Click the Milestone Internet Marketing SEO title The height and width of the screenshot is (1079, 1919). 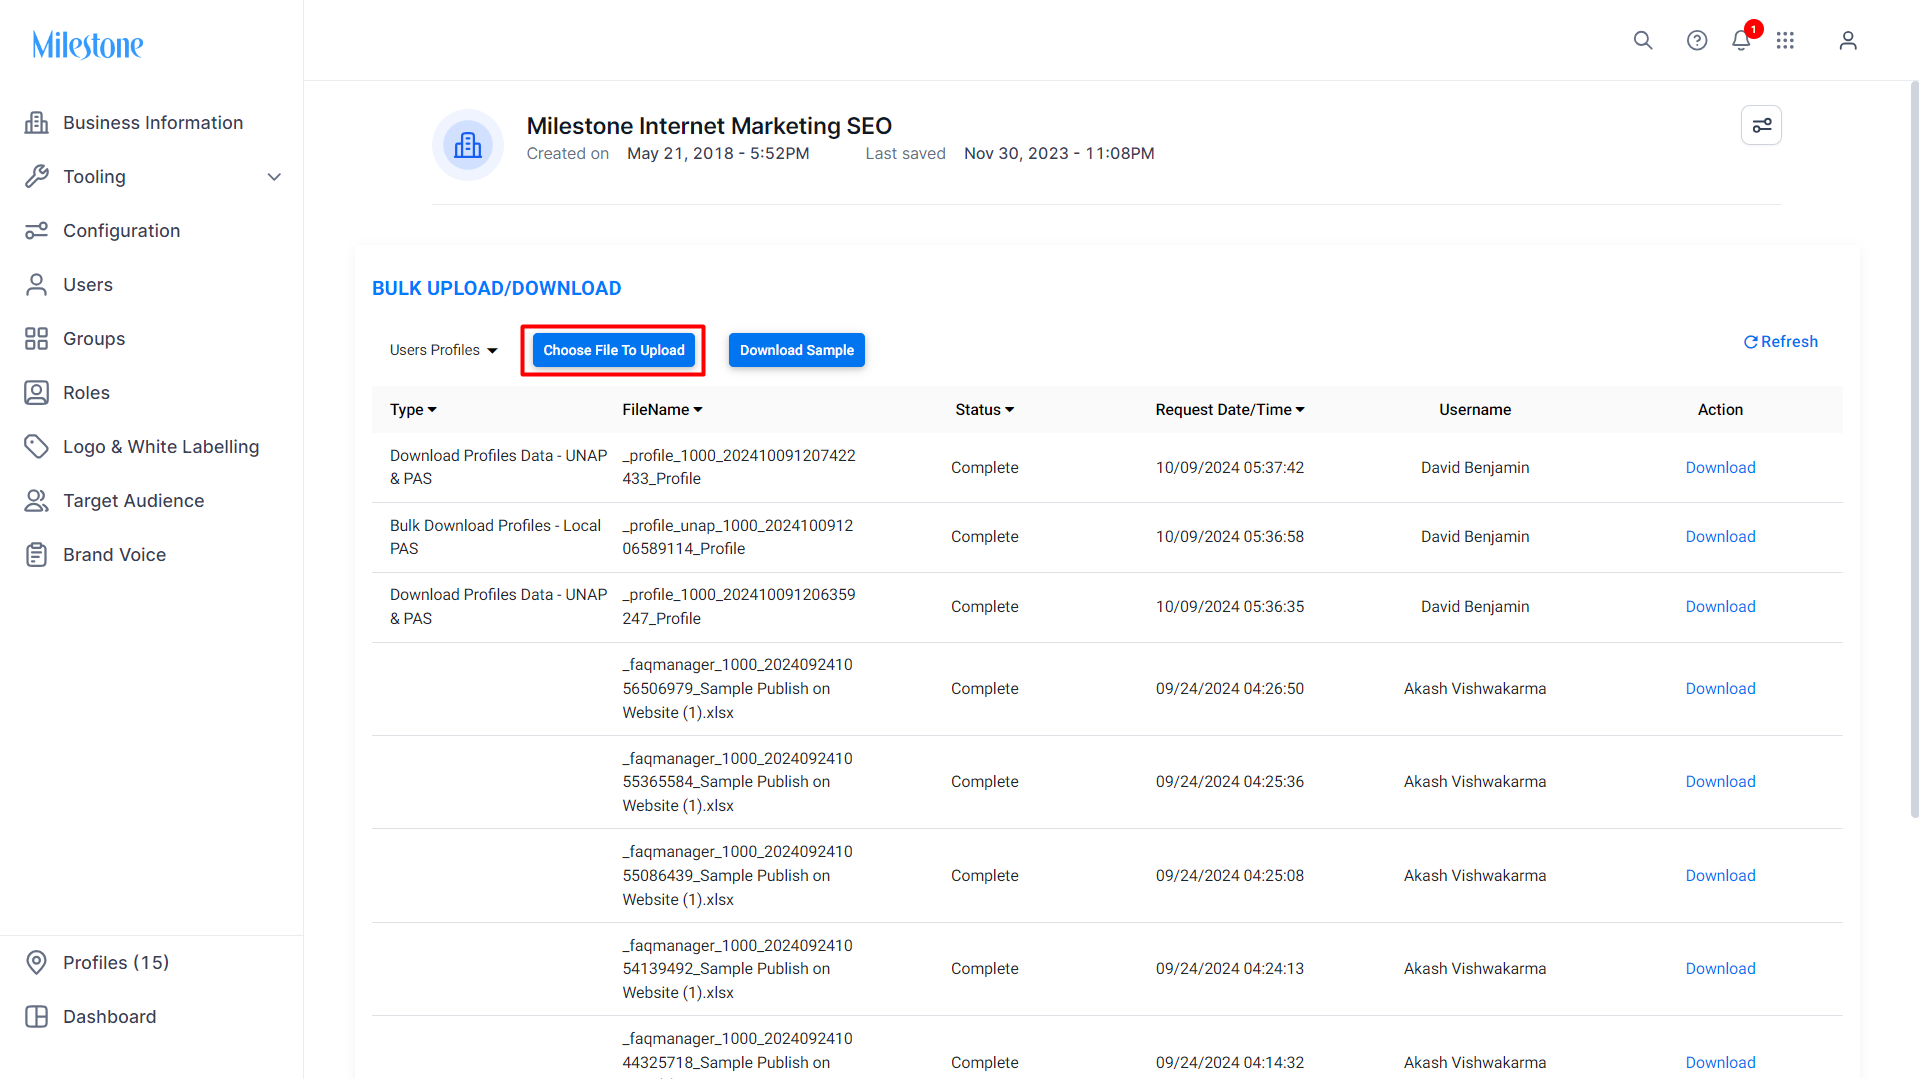709,126
